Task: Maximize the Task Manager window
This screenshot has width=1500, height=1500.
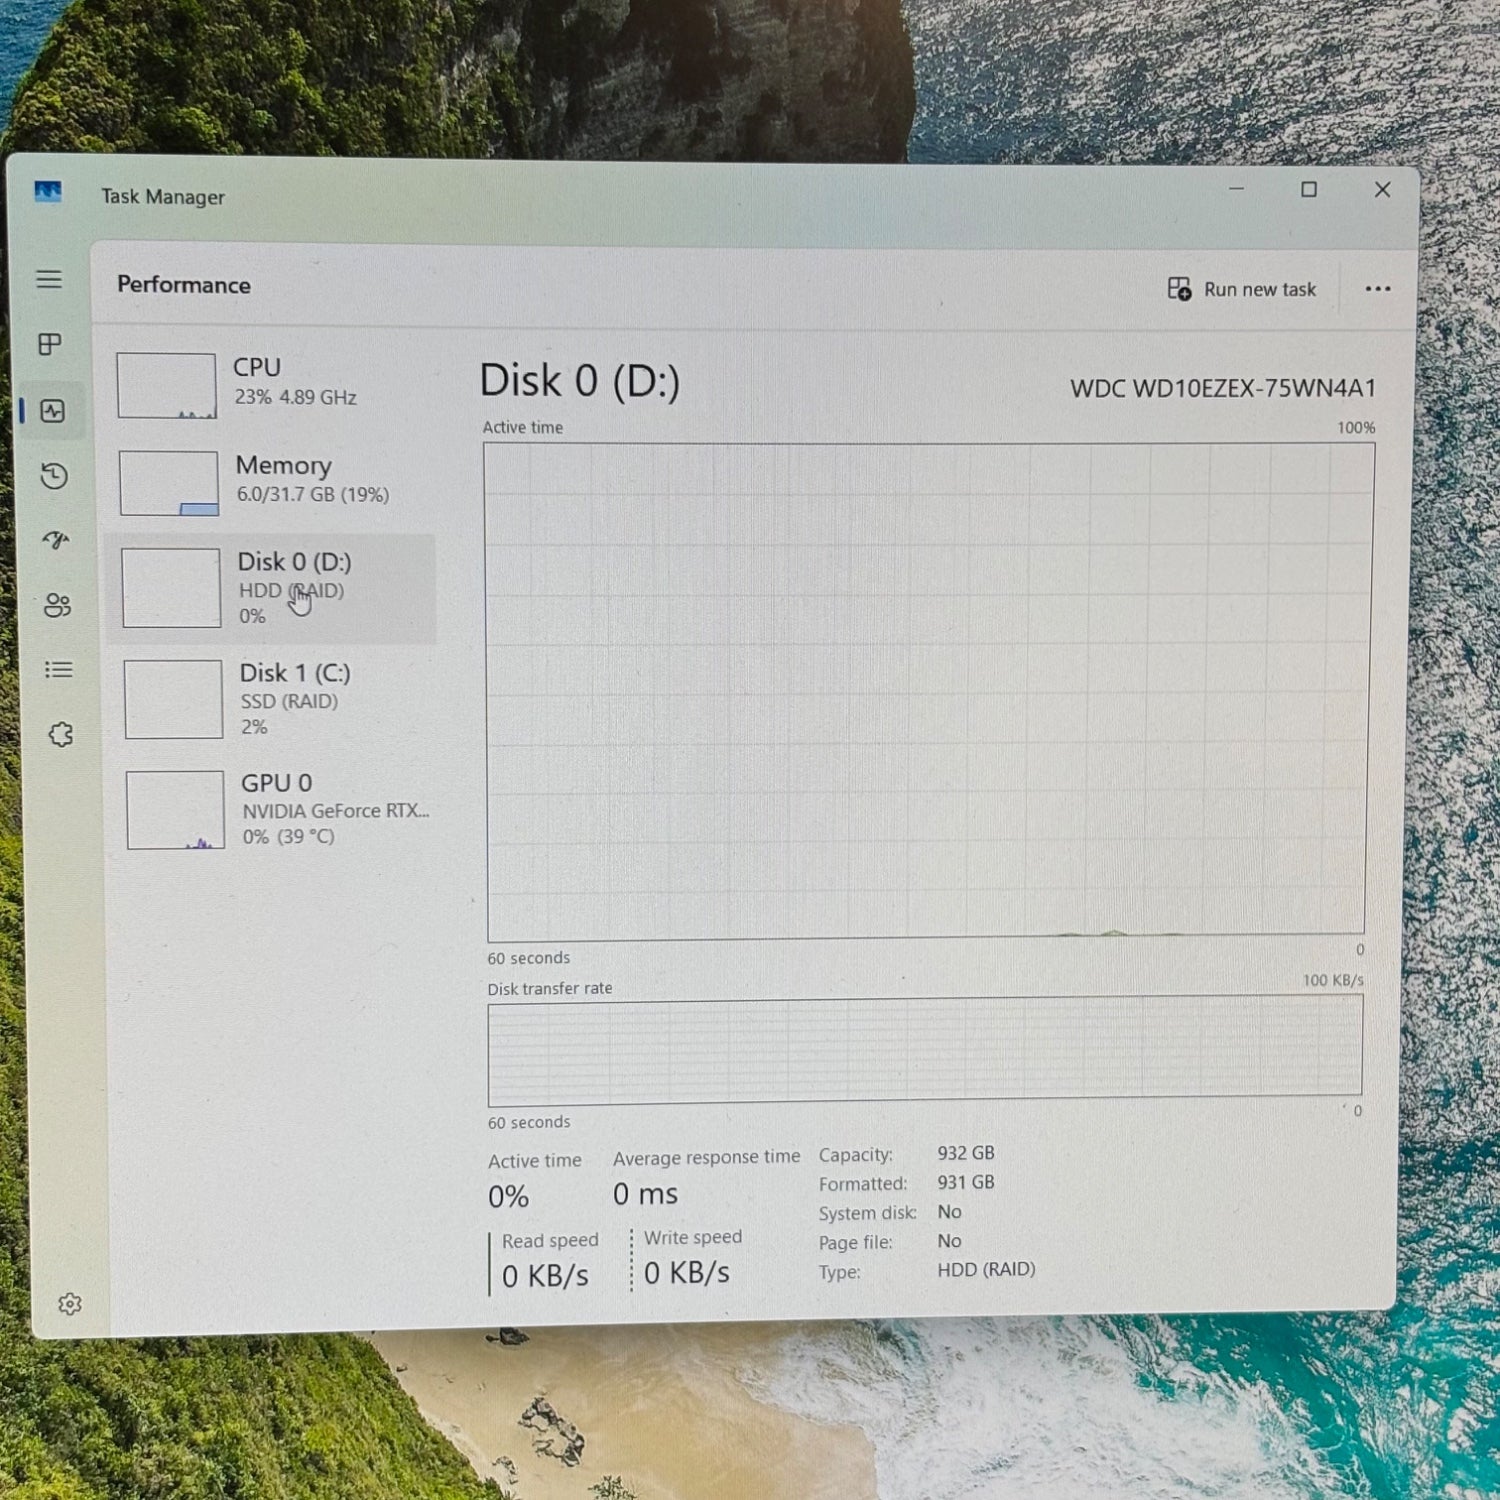Action: [x=1309, y=189]
